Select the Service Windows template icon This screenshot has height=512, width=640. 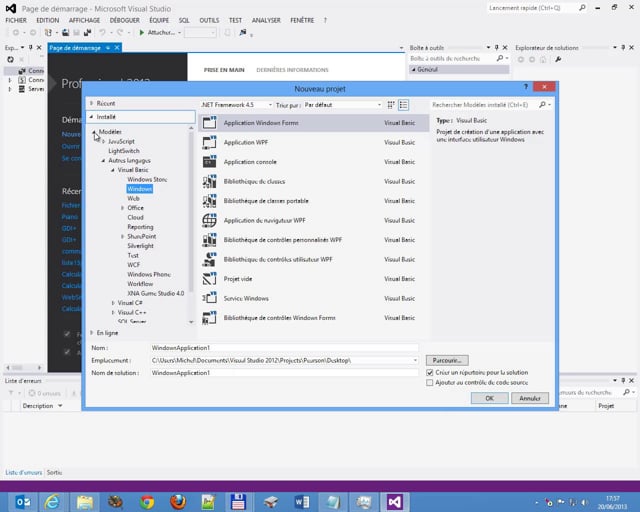[x=209, y=298]
